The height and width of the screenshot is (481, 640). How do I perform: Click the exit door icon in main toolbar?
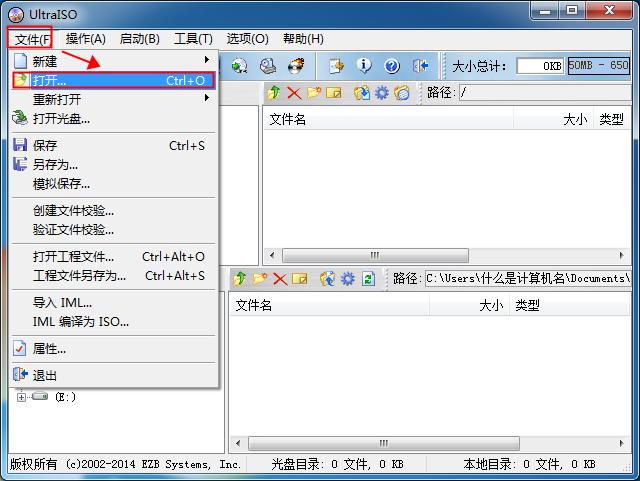(x=420, y=66)
